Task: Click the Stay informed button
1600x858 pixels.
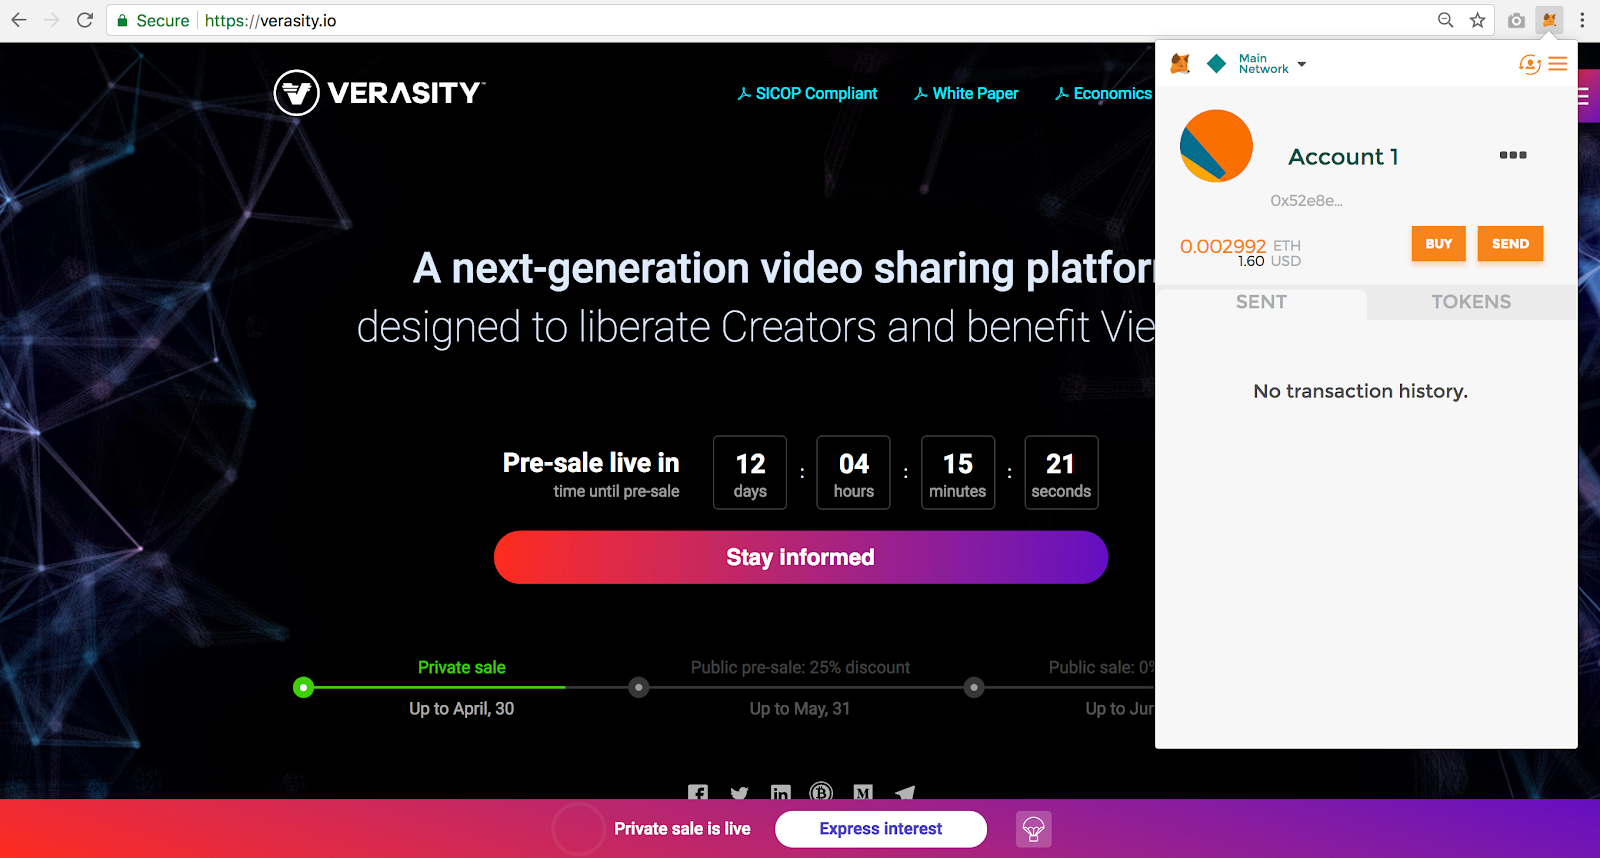Action: [801, 557]
